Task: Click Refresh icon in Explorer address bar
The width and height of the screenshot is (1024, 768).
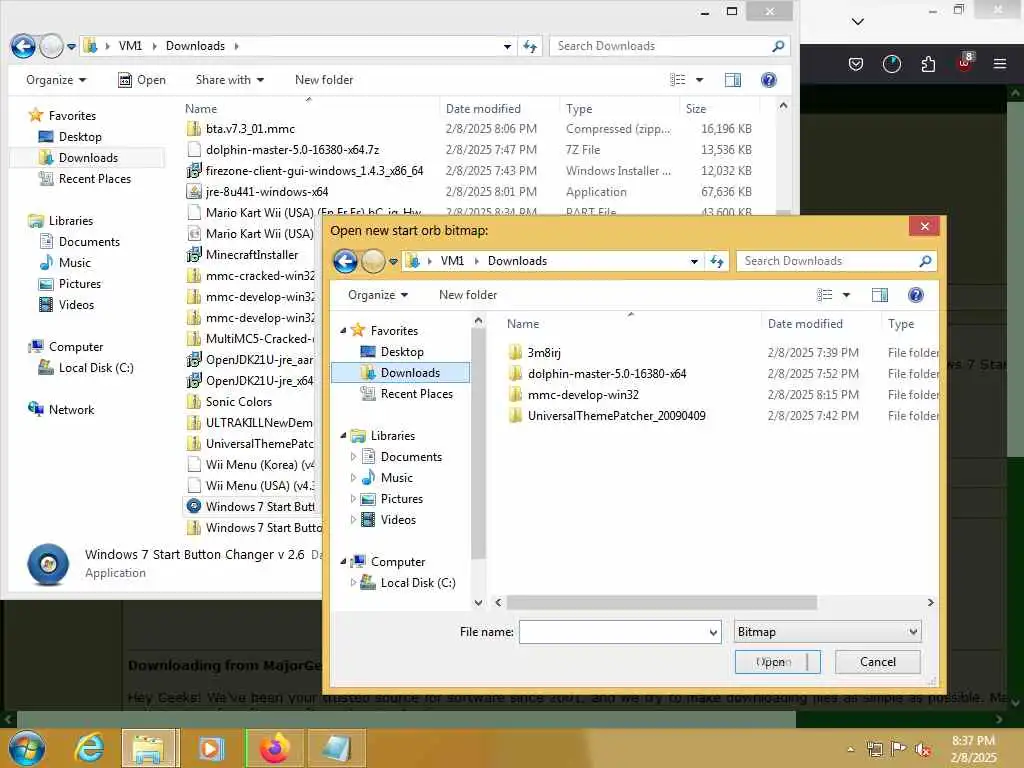Action: (x=530, y=46)
